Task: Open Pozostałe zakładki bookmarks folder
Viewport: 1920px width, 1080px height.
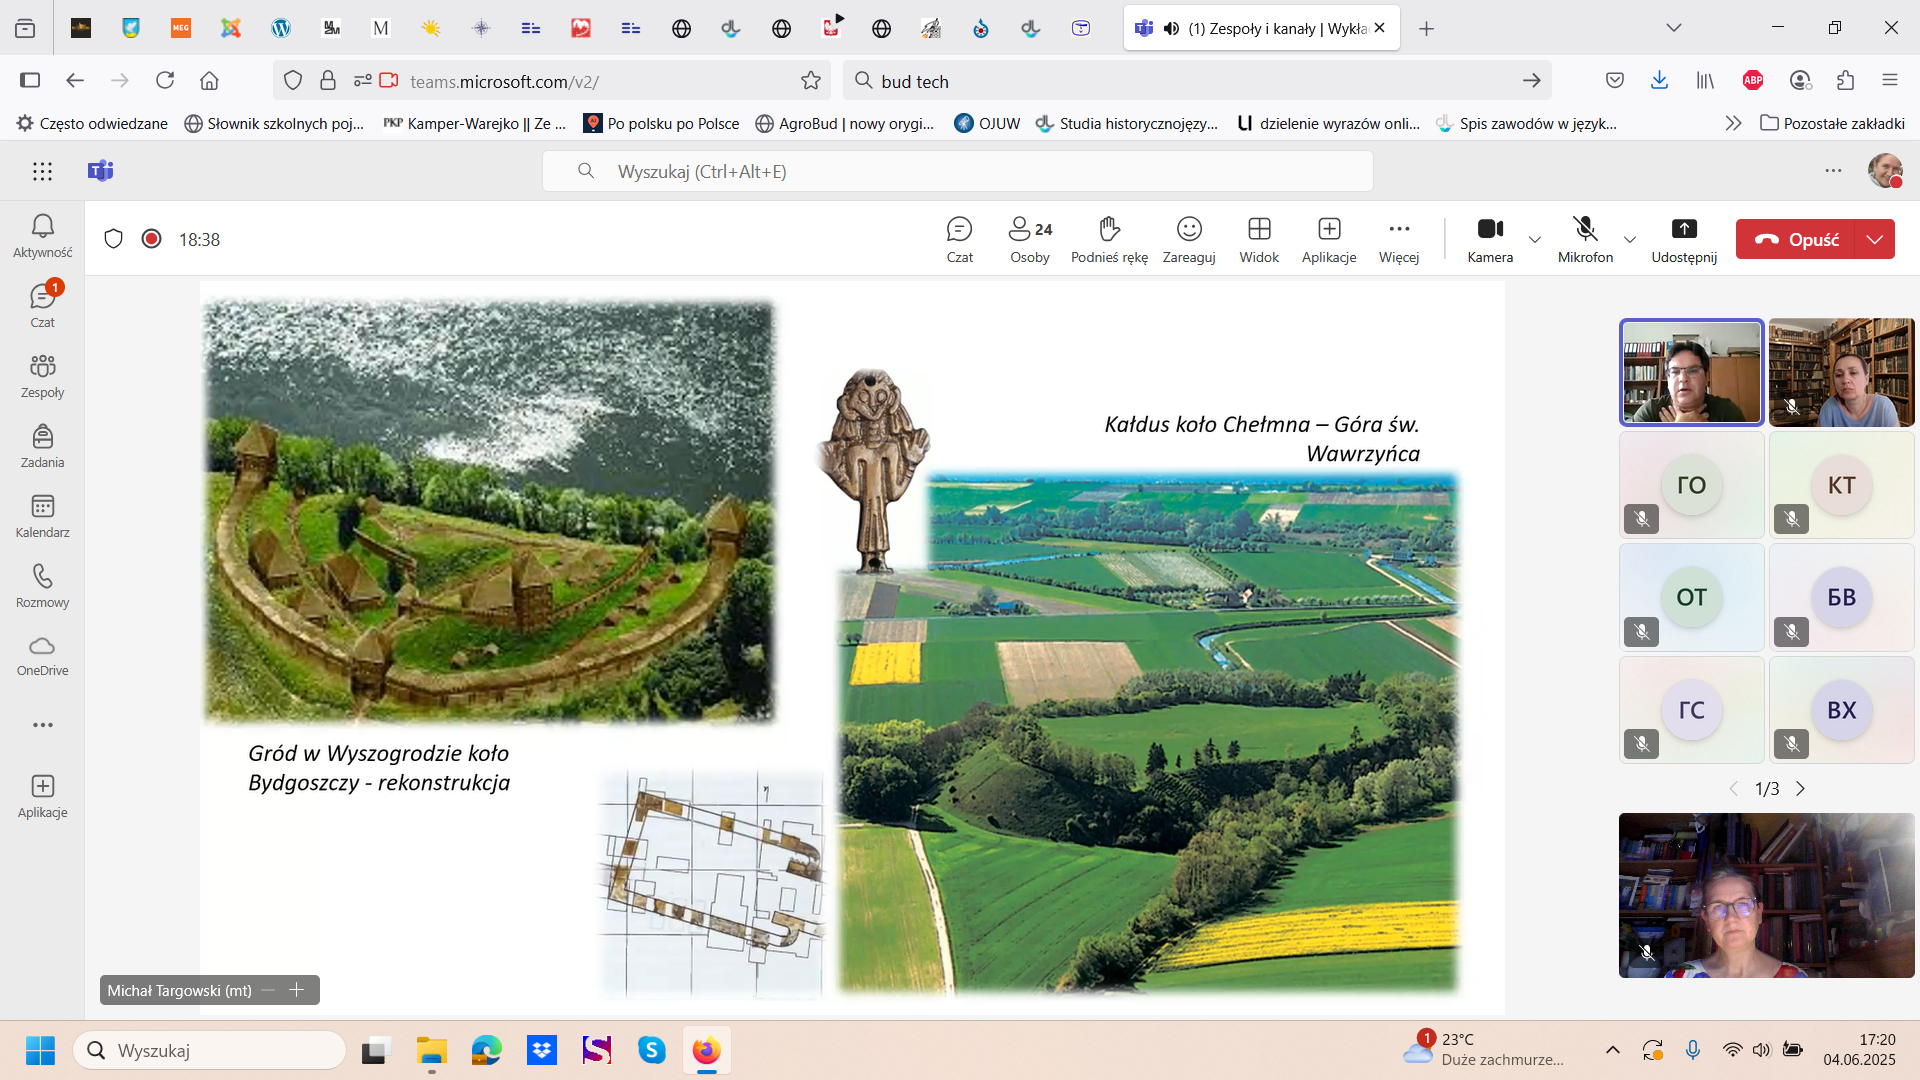Action: [x=1832, y=123]
